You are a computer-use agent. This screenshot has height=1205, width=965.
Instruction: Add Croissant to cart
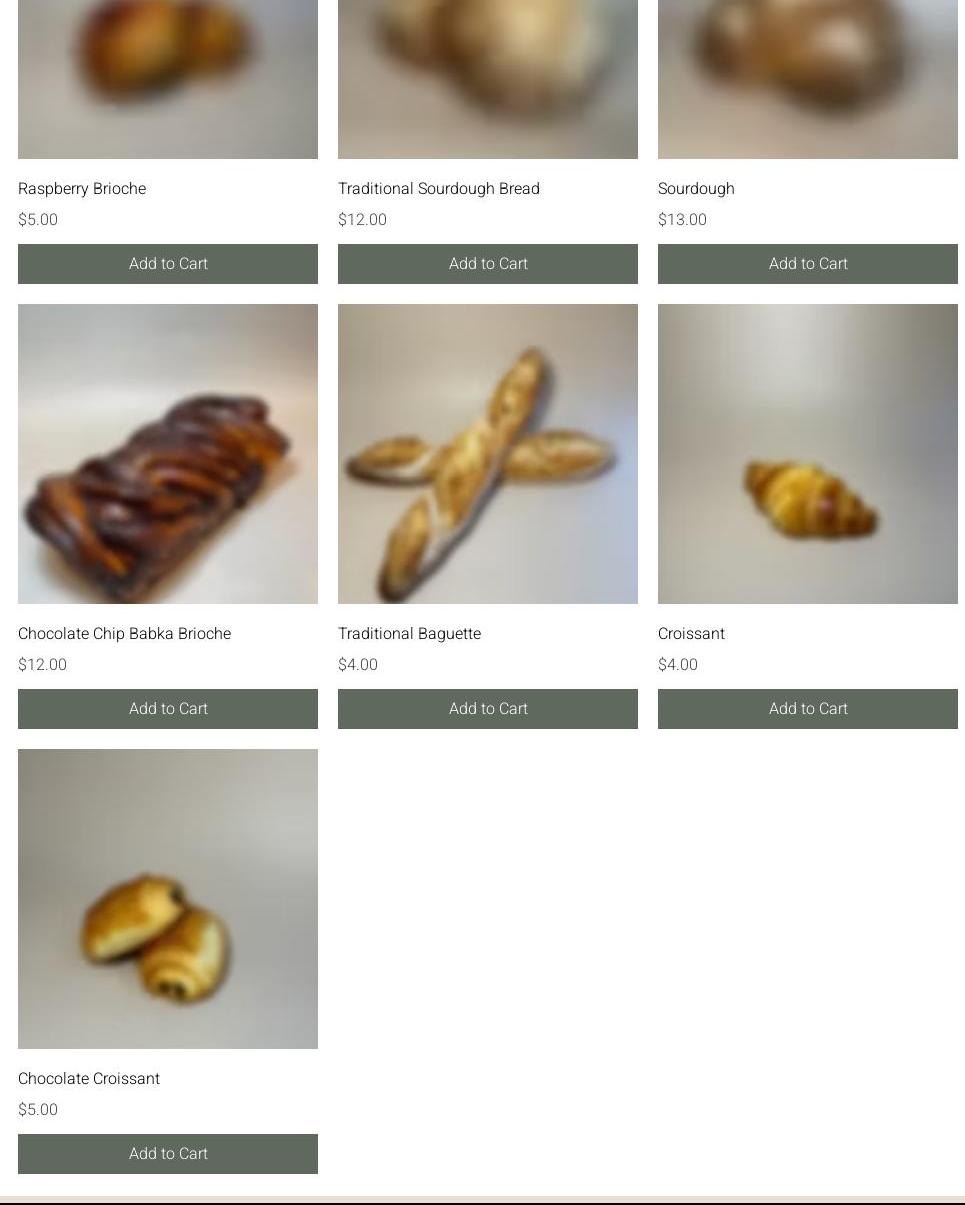point(808,709)
